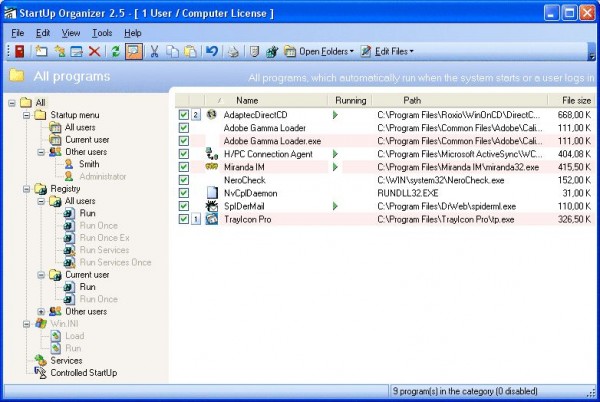Open the File menu
Image resolution: width=600 pixels, height=402 pixels.
pyautogui.click(x=18, y=33)
